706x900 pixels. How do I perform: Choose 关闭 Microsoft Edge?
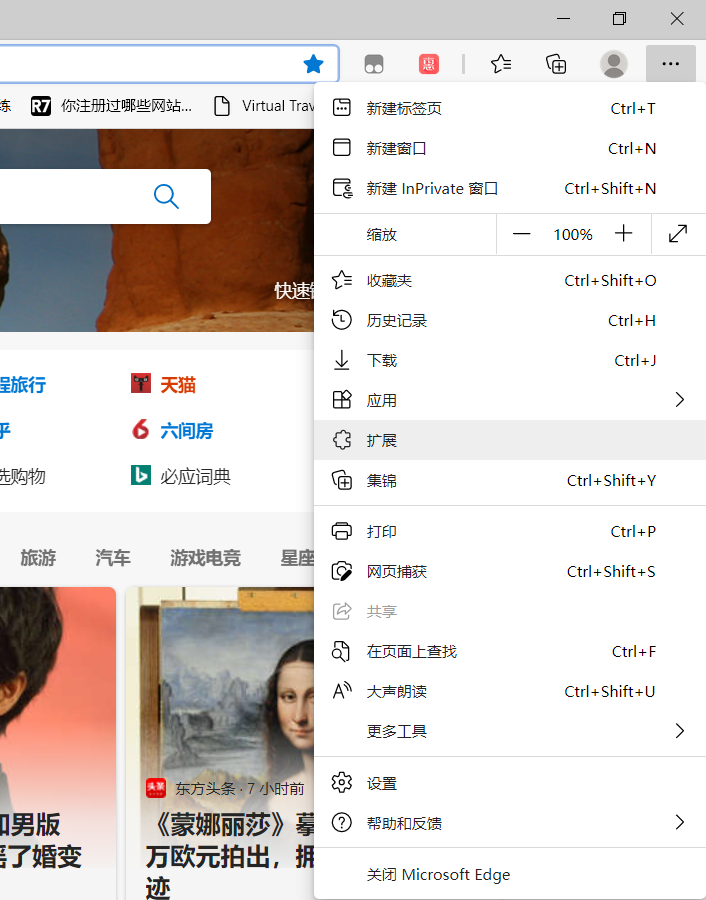[510, 874]
